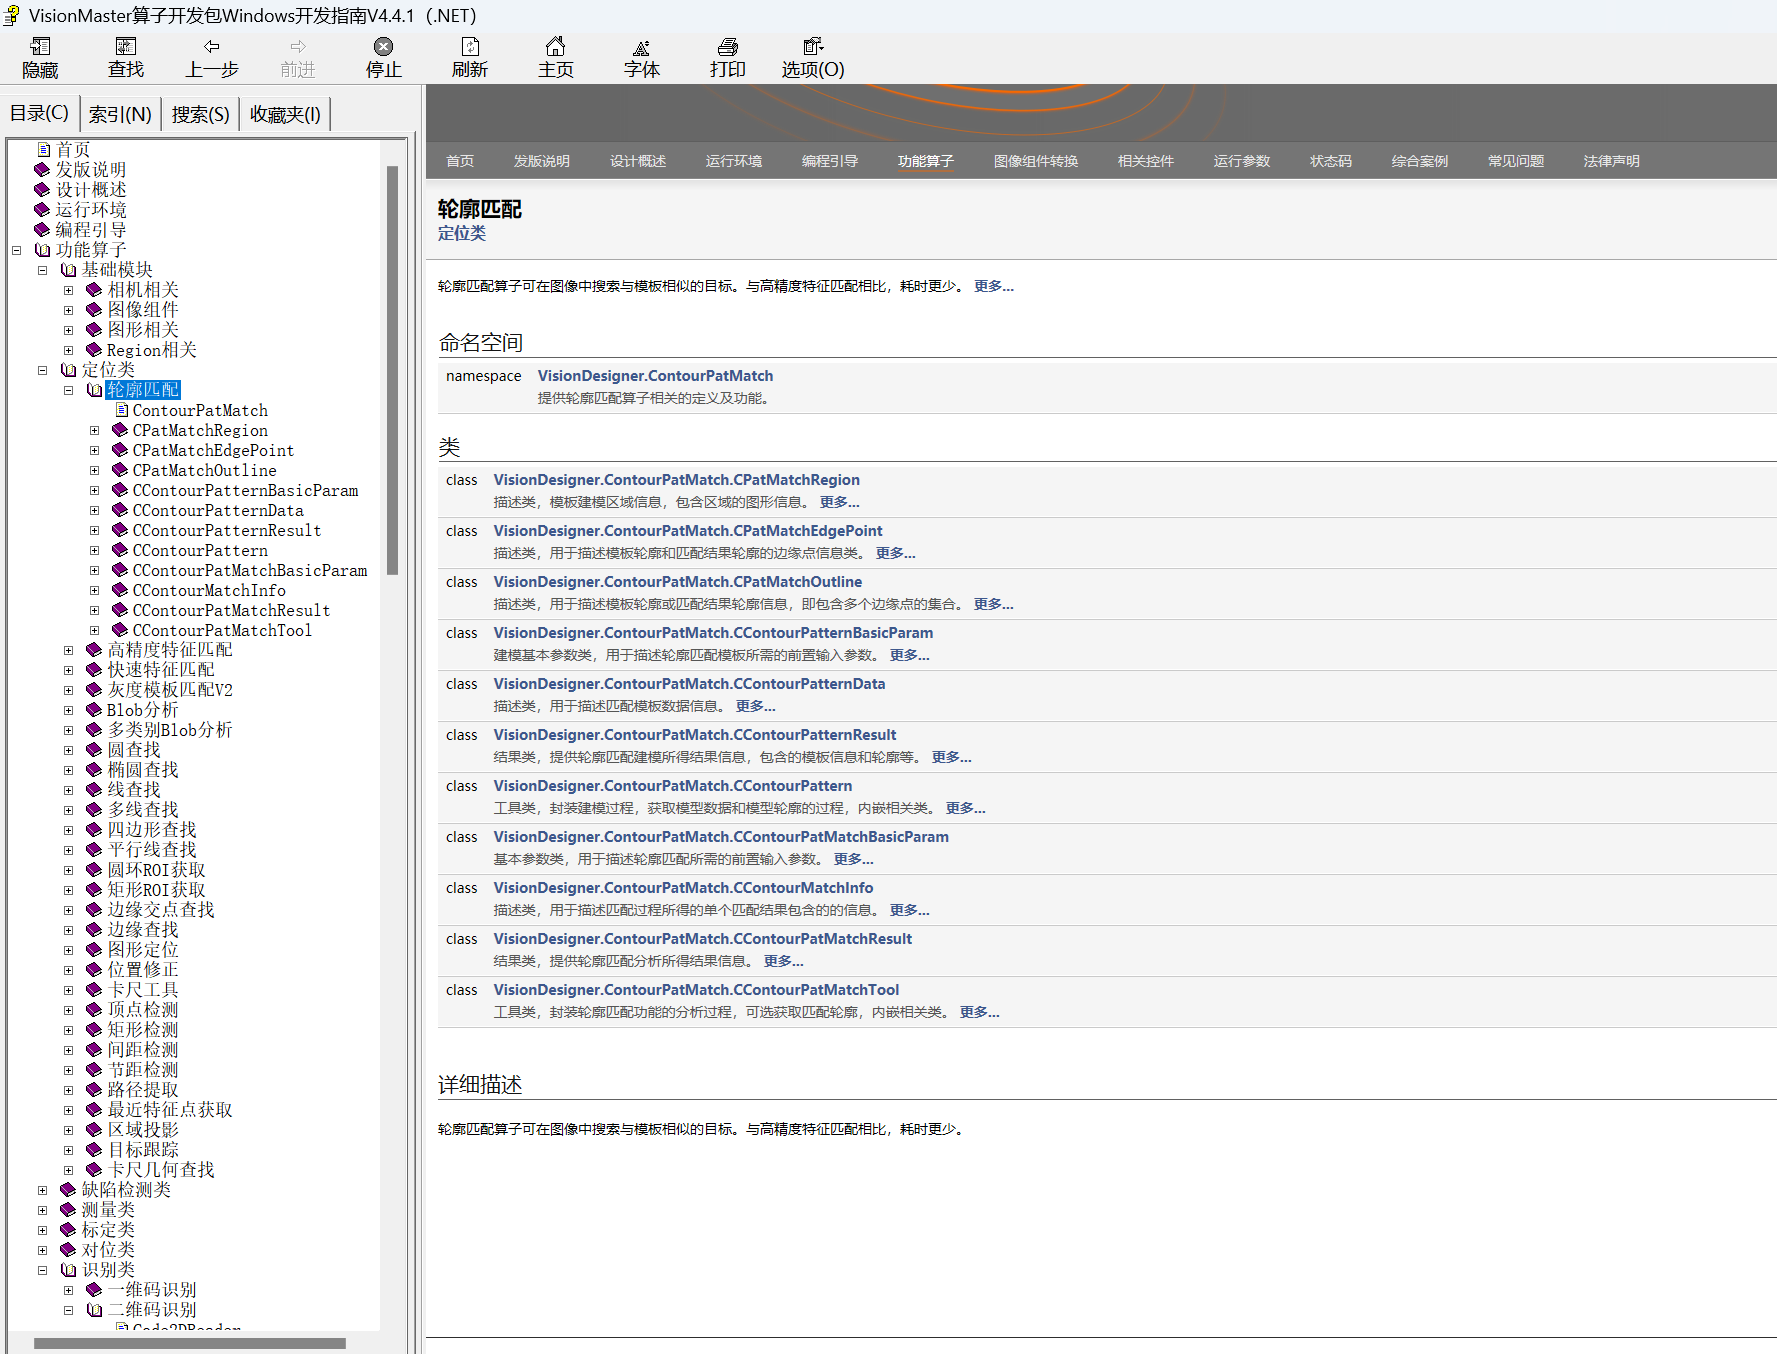Switch to the 收藏夹(I) tab
The image size is (1777, 1354).
coord(285,114)
